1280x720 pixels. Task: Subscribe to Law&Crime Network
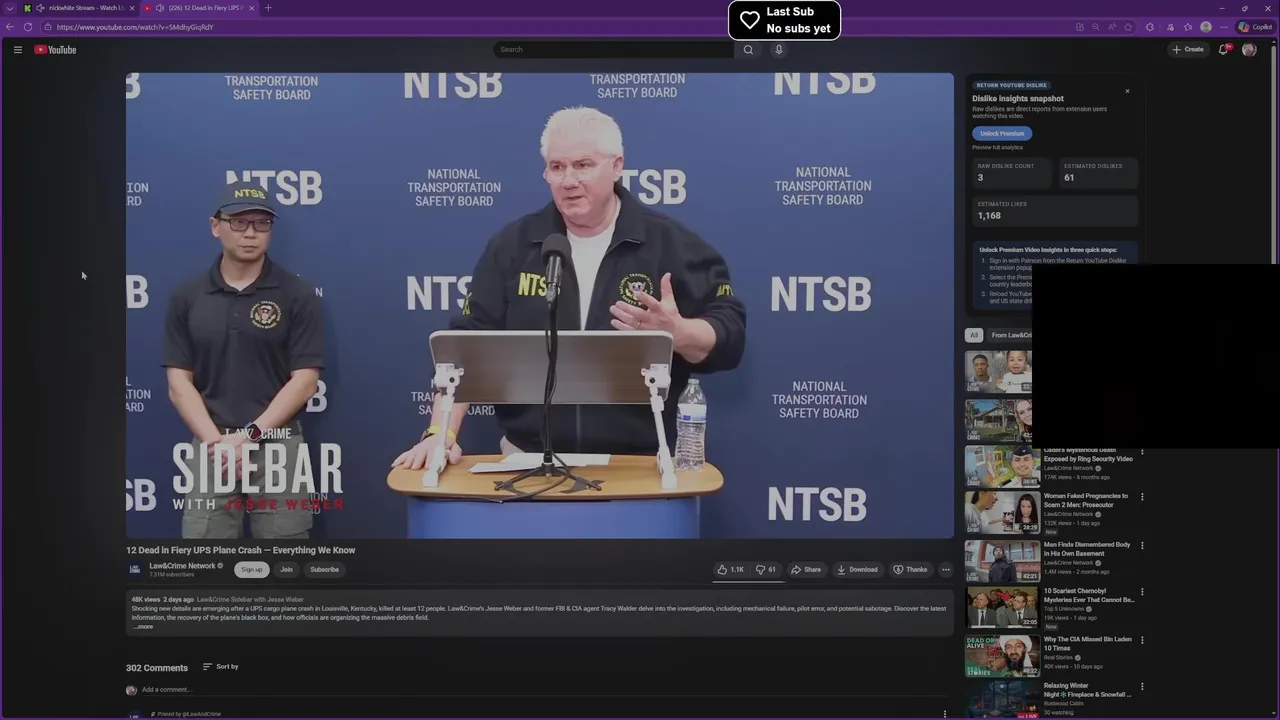(x=324, y=570)
